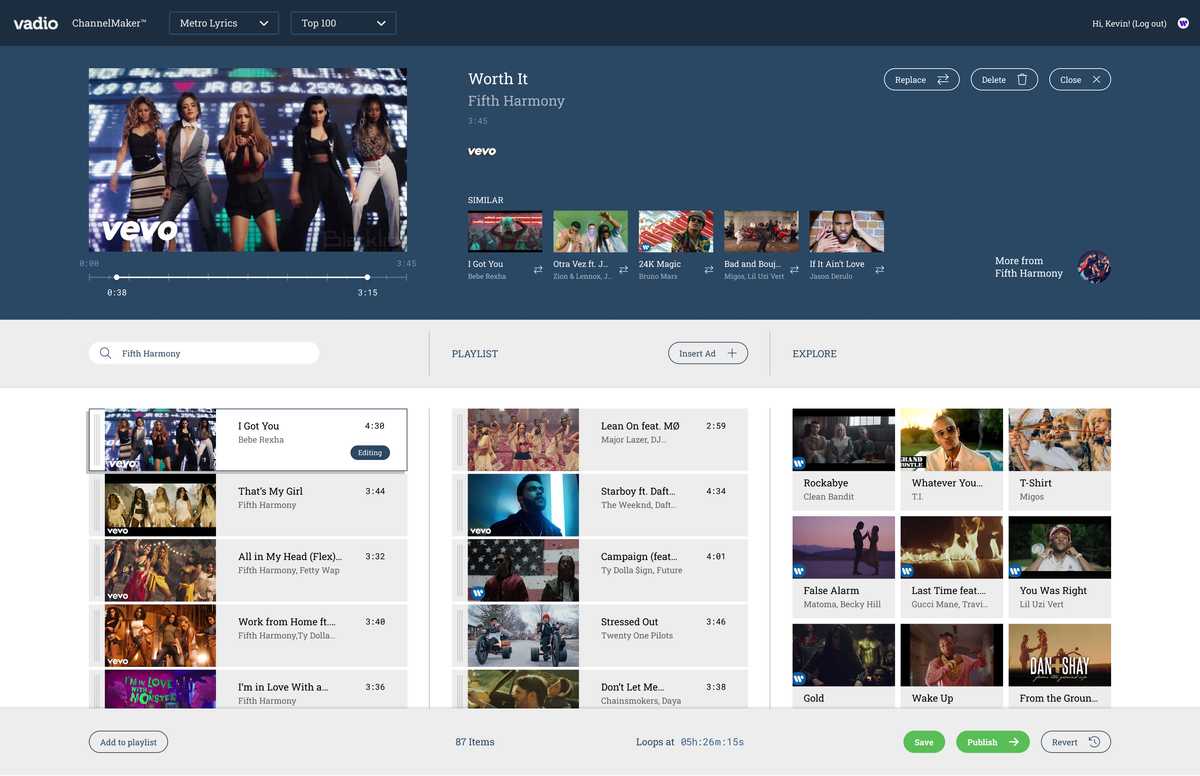The image size is (1200, 776).
Task: Click the Close button in video details
Action: pos(1080,80)
